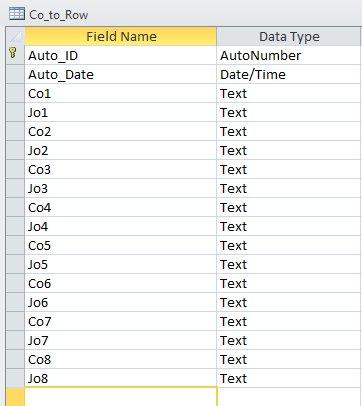Select the Auto_ID field name cell
The width and height of the screenshot is (362, 406).
(x=121, y=55)
